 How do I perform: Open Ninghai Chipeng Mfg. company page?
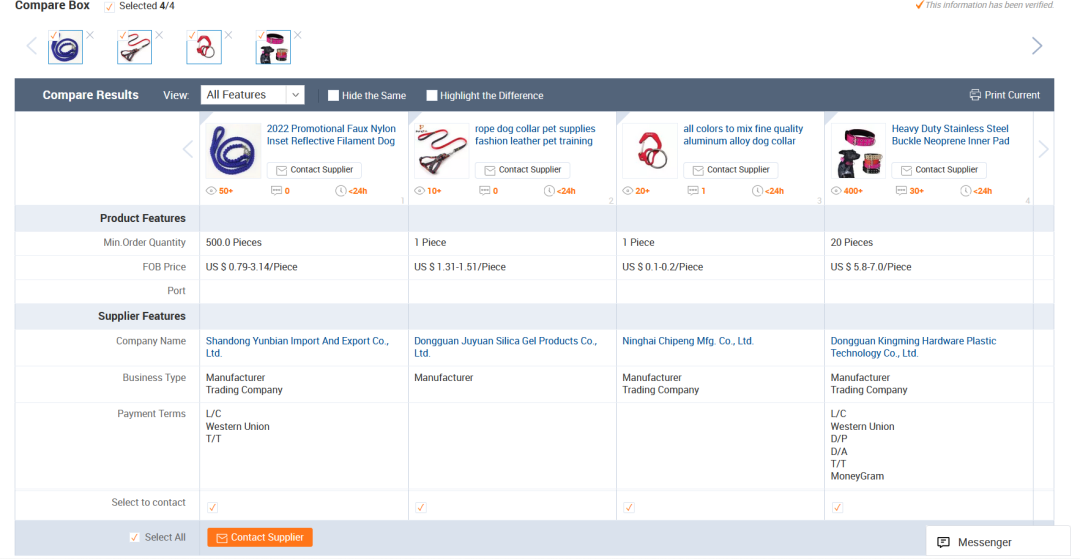[x=688, y=341]
